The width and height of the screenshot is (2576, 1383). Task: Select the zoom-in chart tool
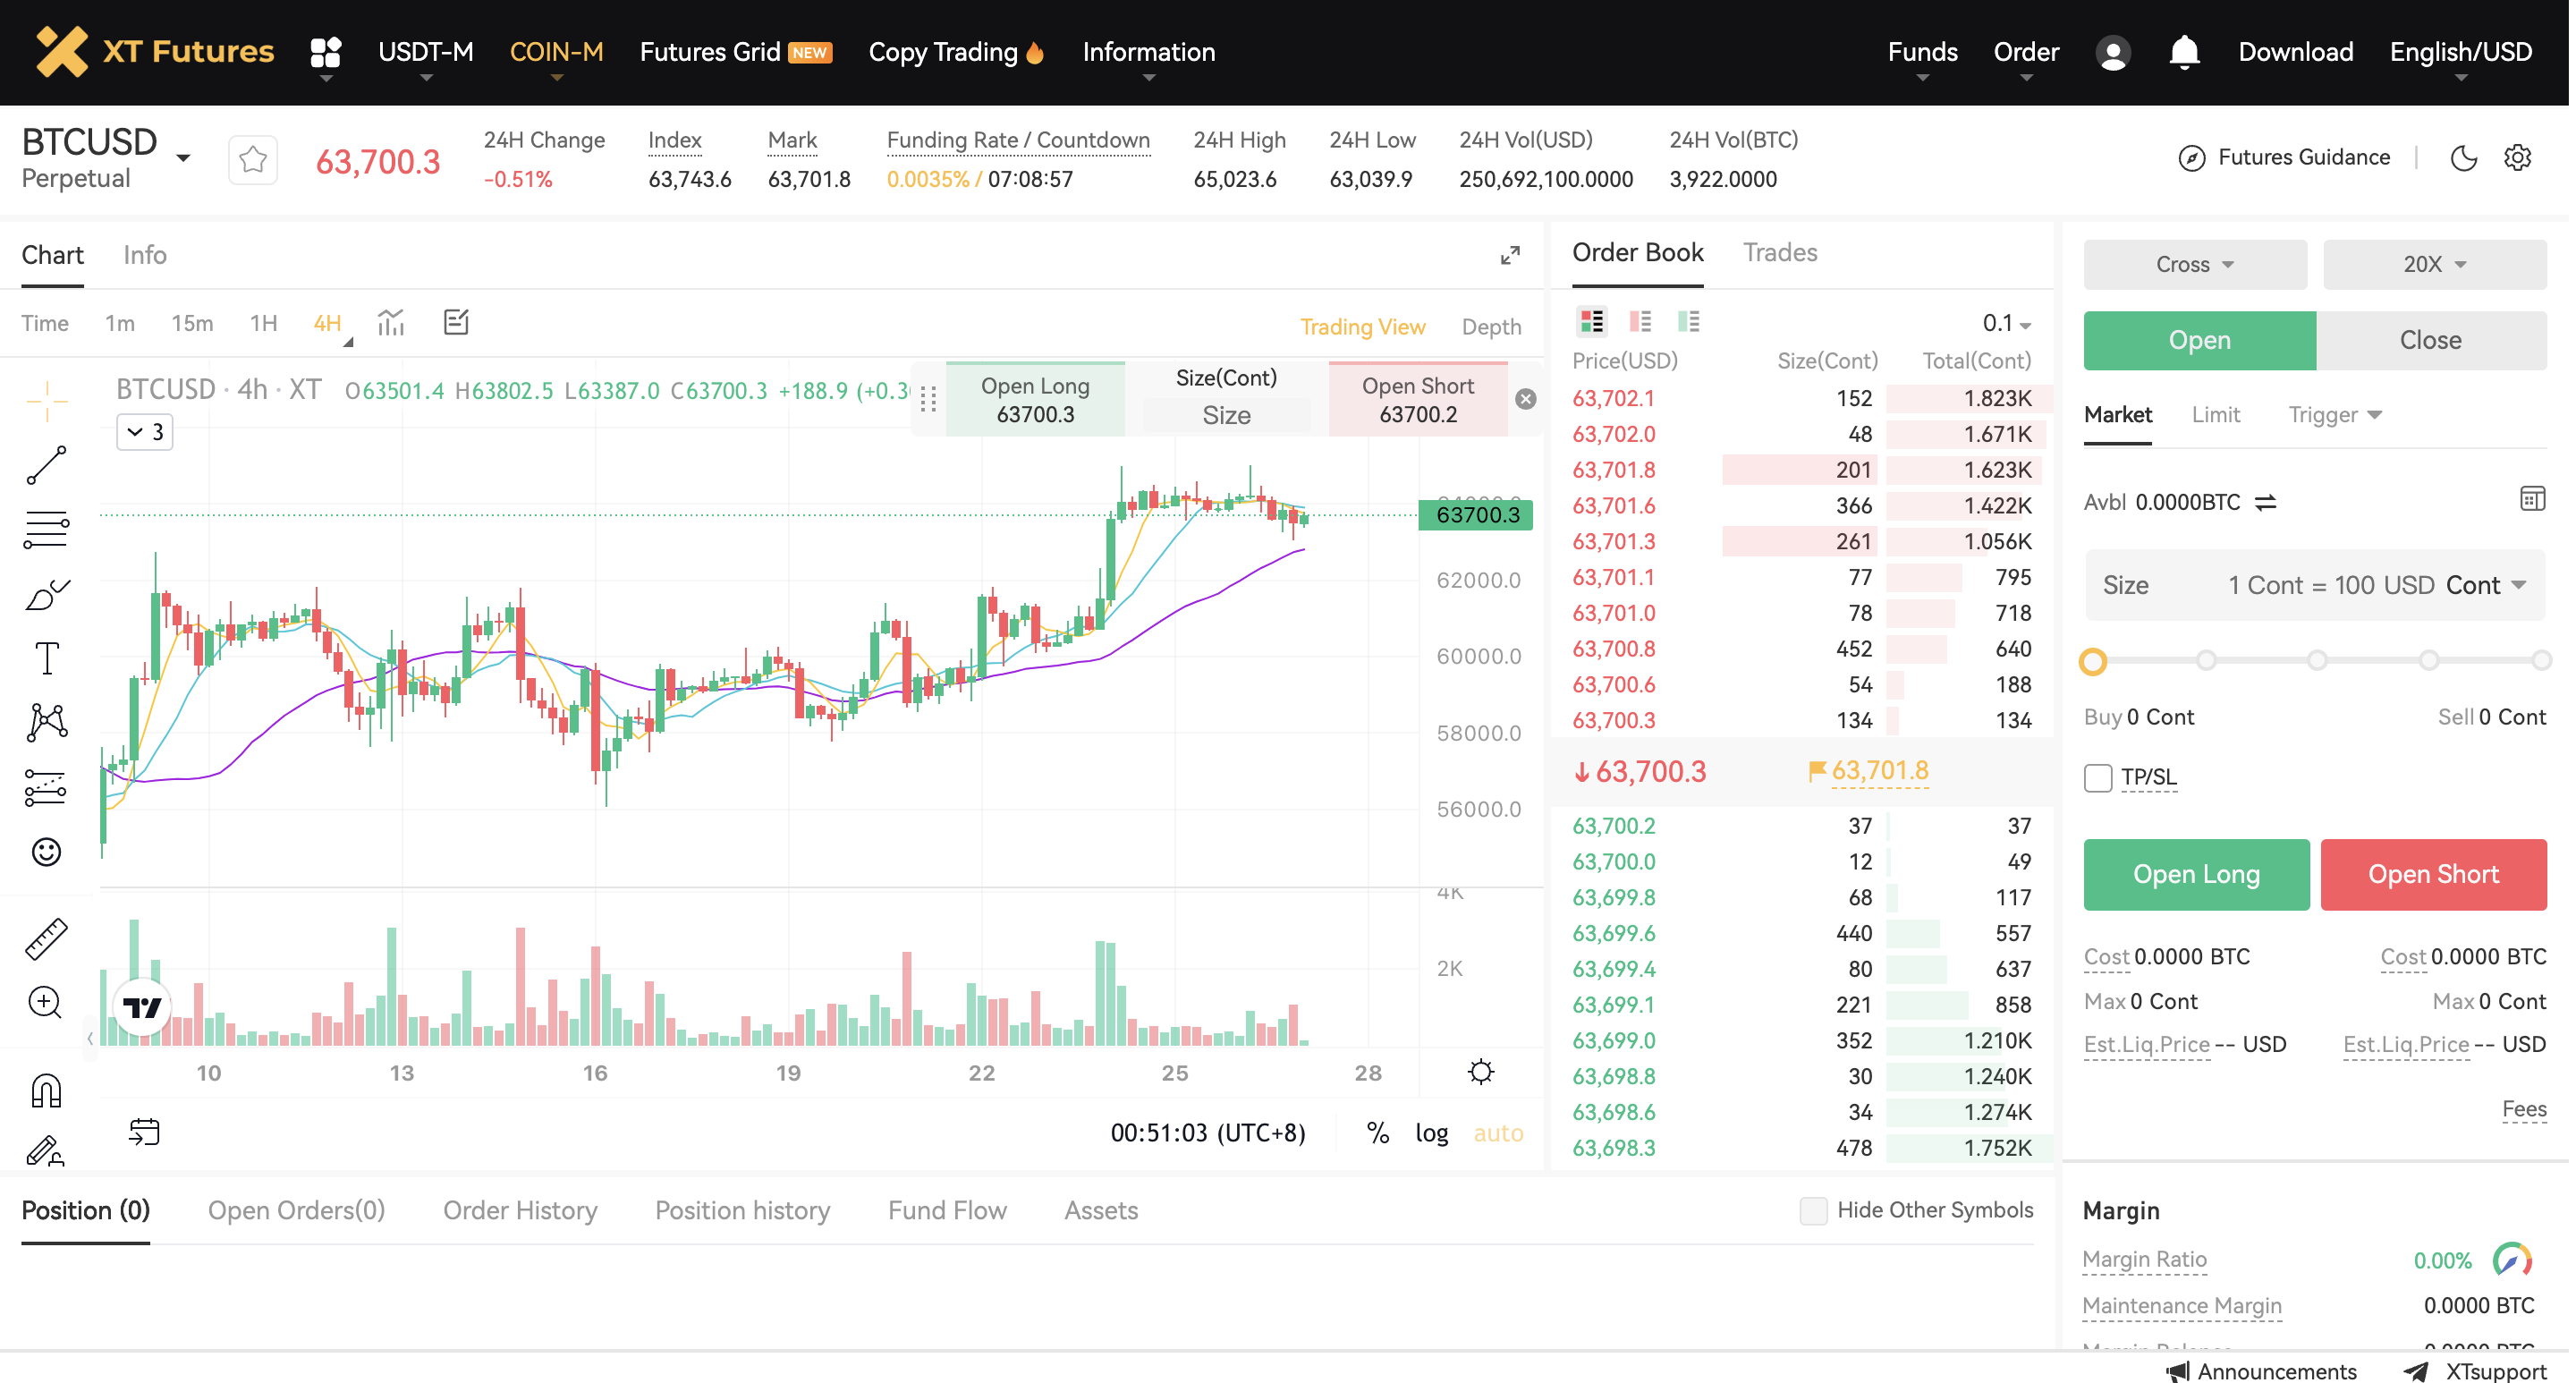(46, 1002)
